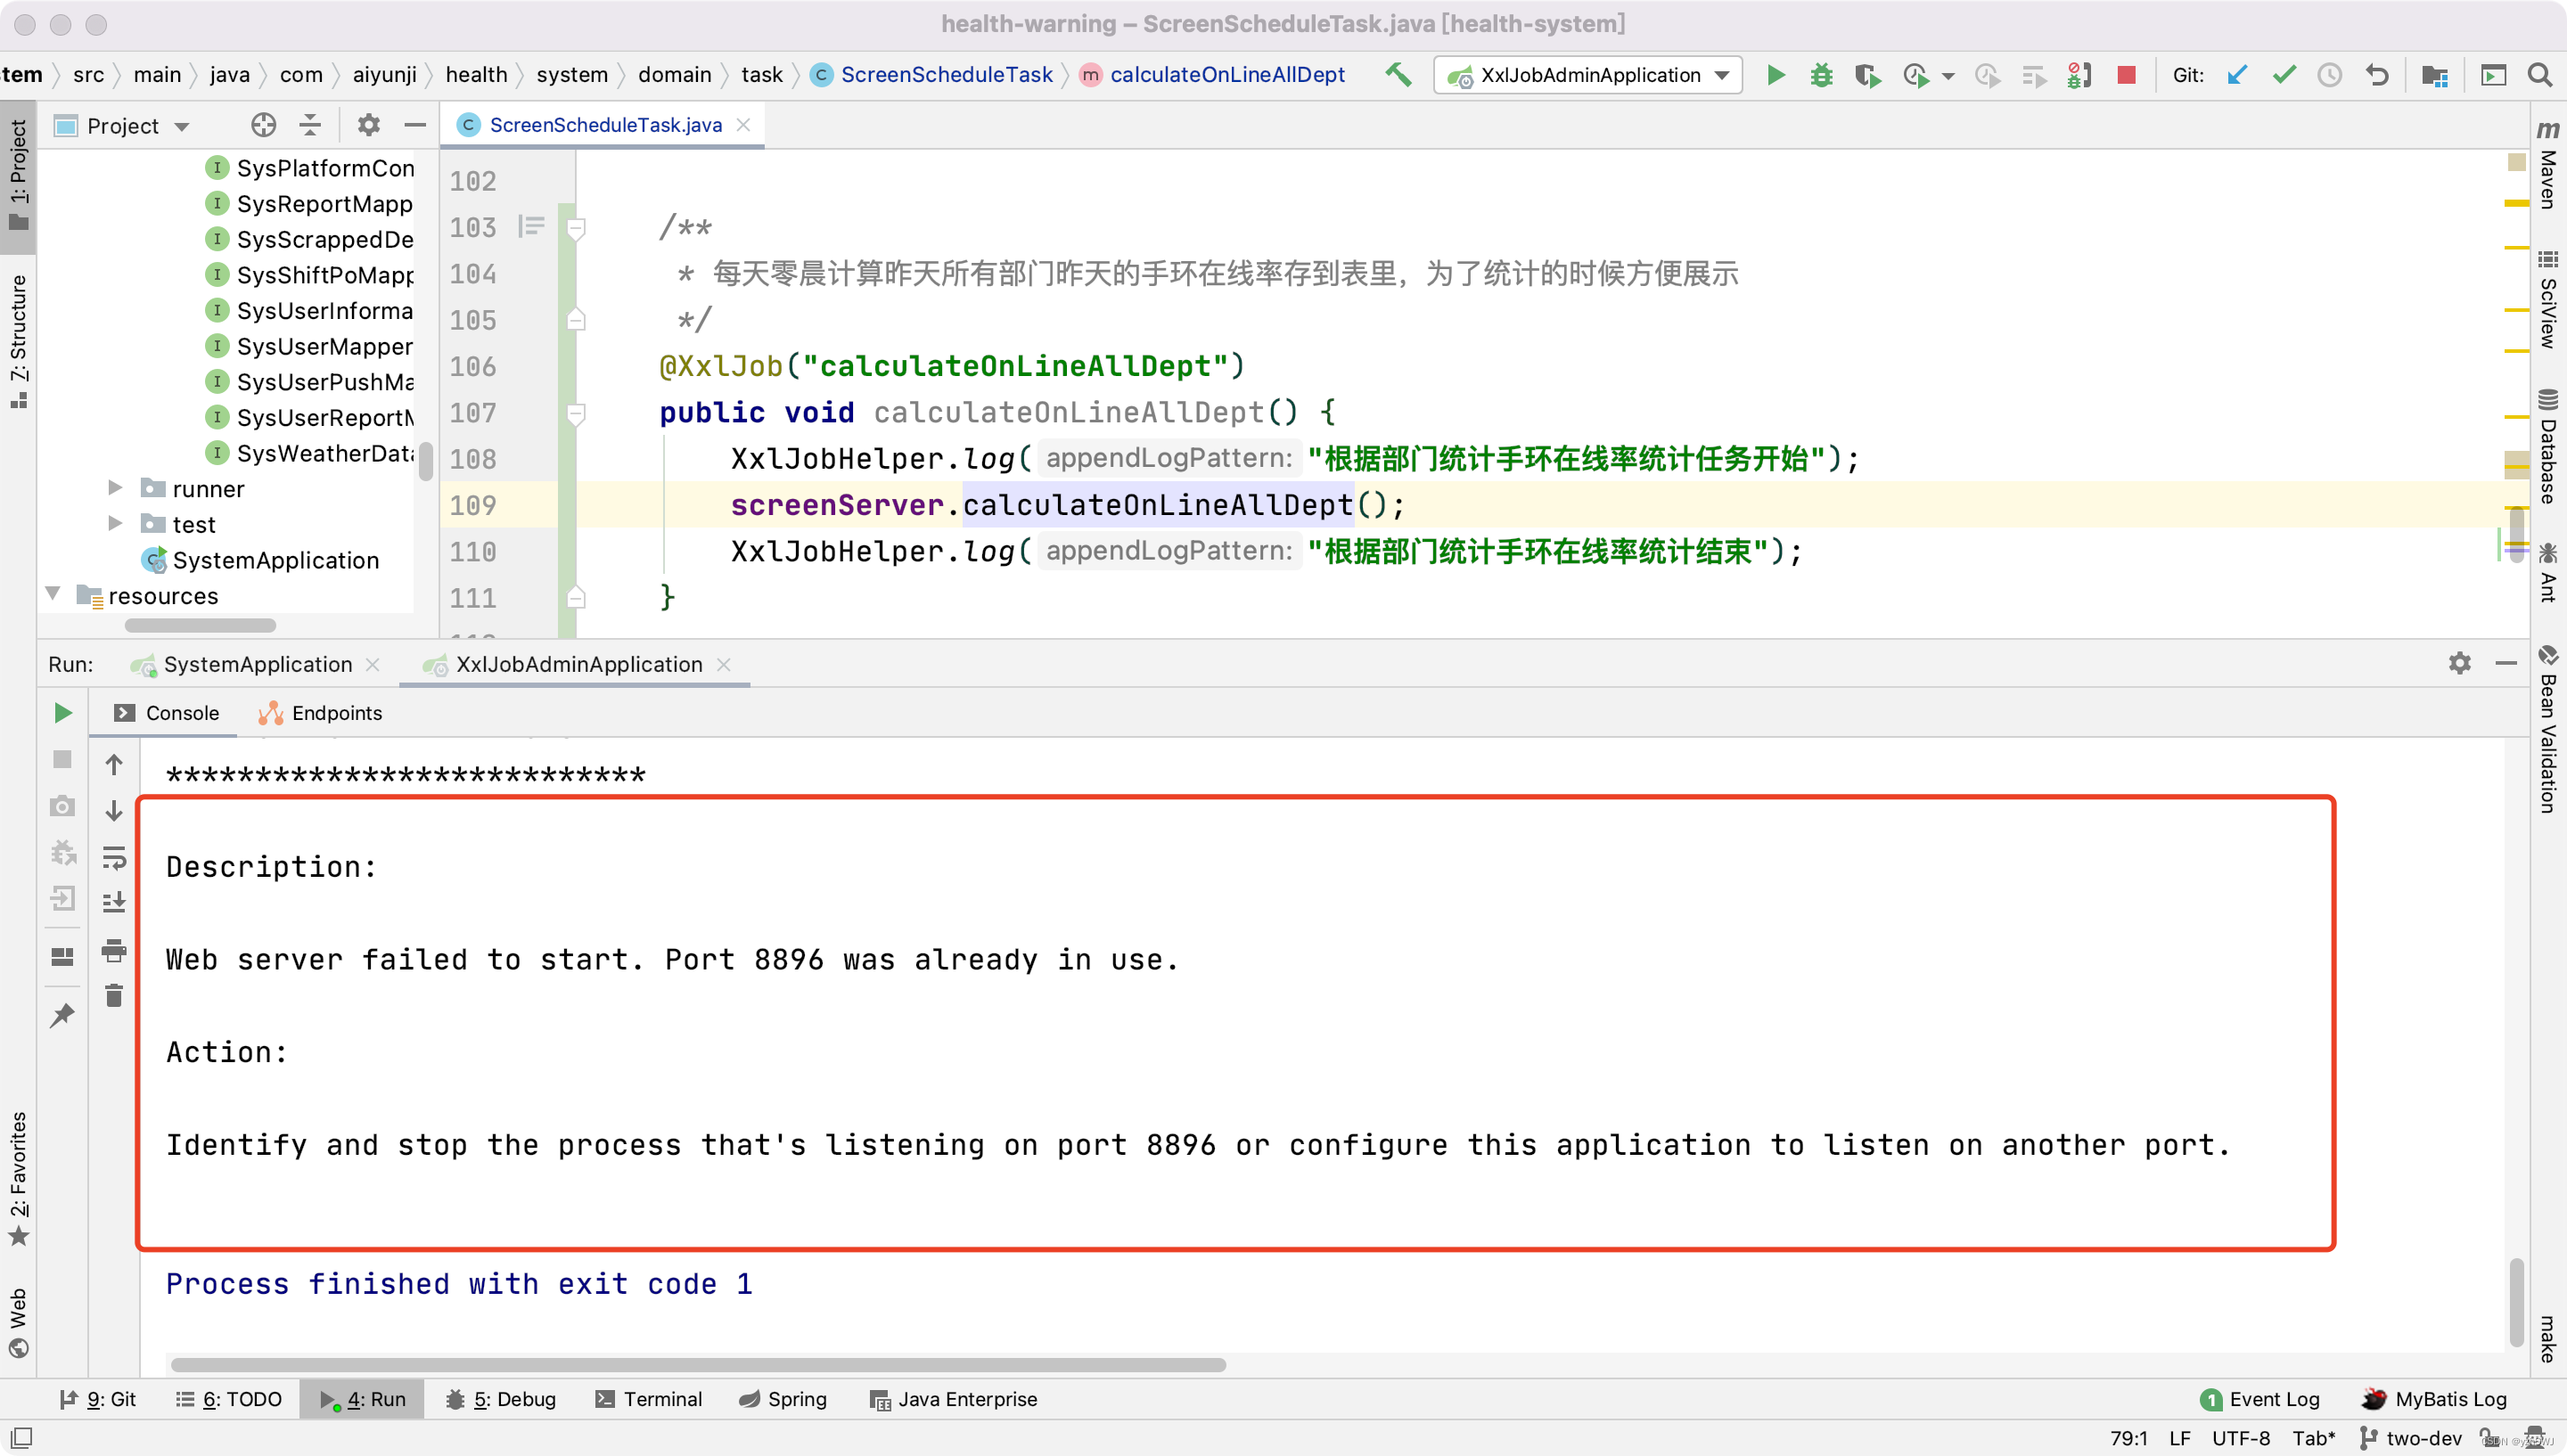Click the Git commit checkmark icon
The height and width of the screenshot is (1456, 2567).
point(2284,75)
